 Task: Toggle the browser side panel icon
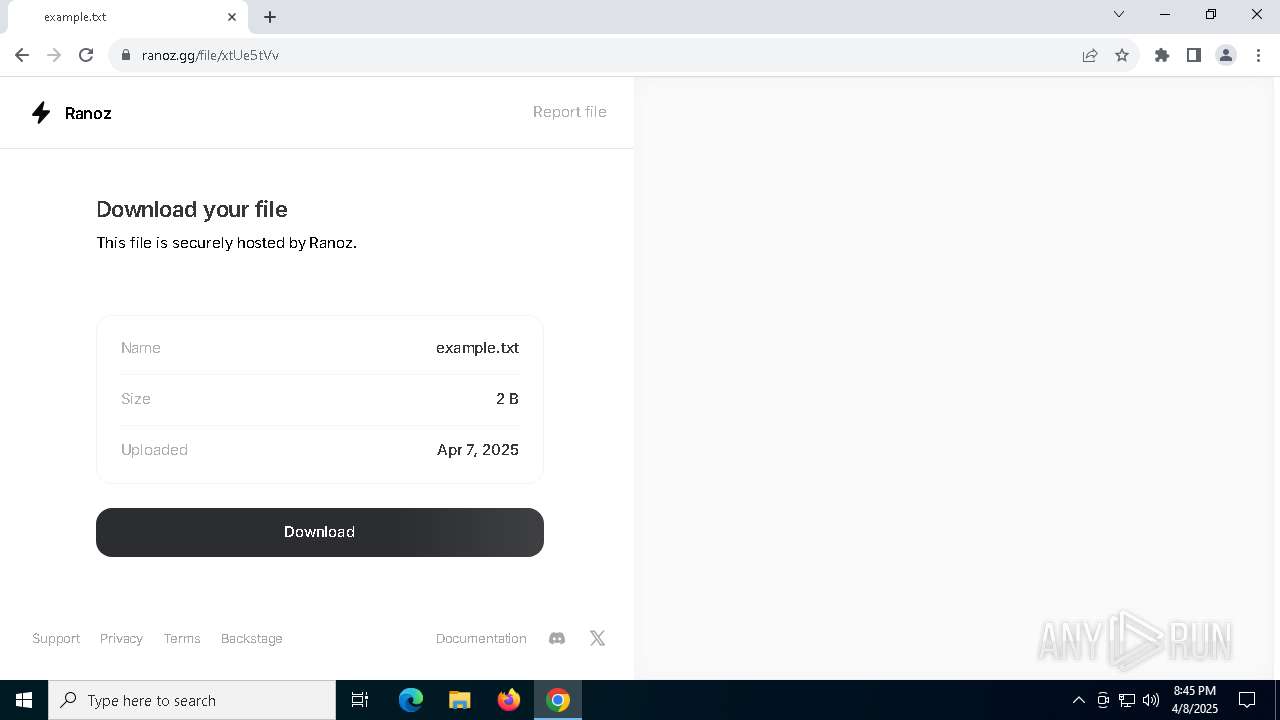[1194, 55]
